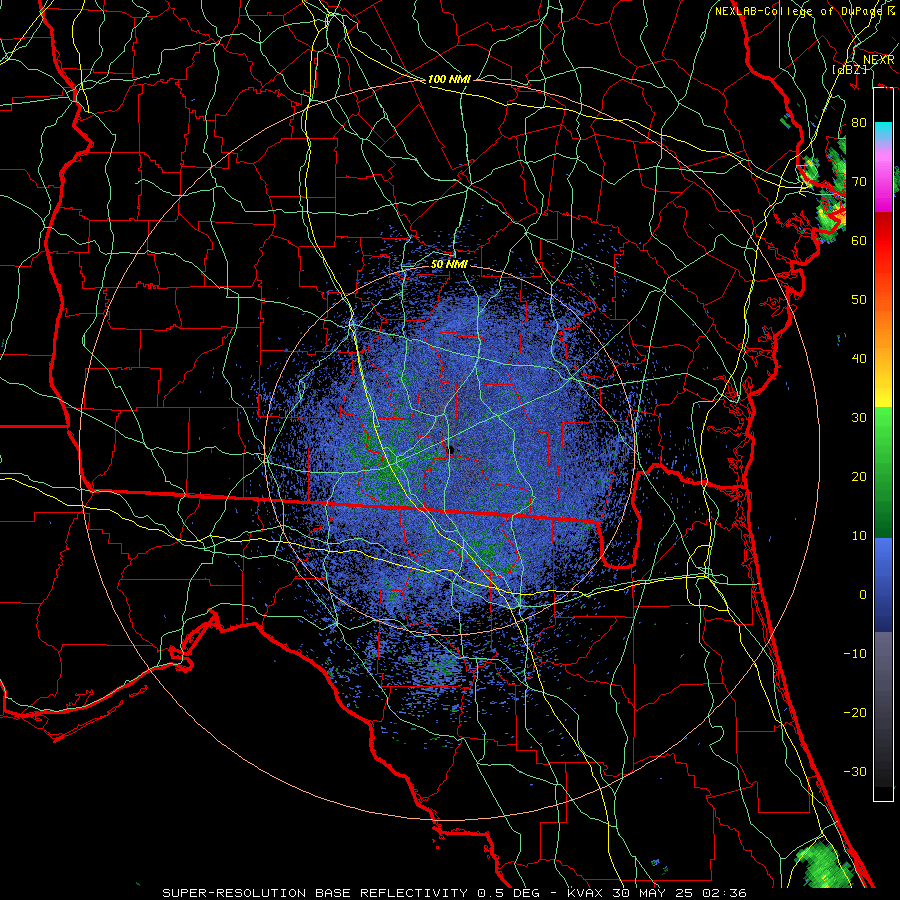
Task: Click the 70 value on the dBZ scale
Action: (x=859, y=181)
